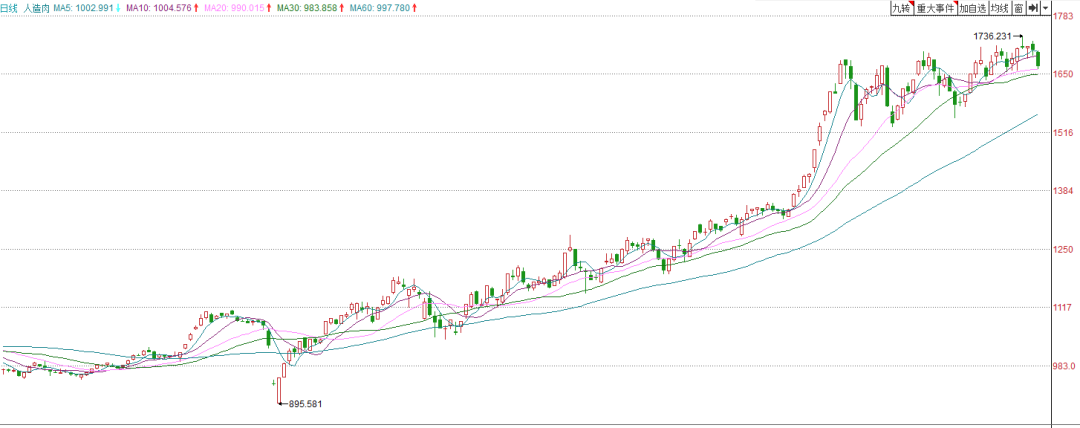Click 加自选 to add to watchlist
The height and width of the screenshot is (428, 1080).
point(973,8)
